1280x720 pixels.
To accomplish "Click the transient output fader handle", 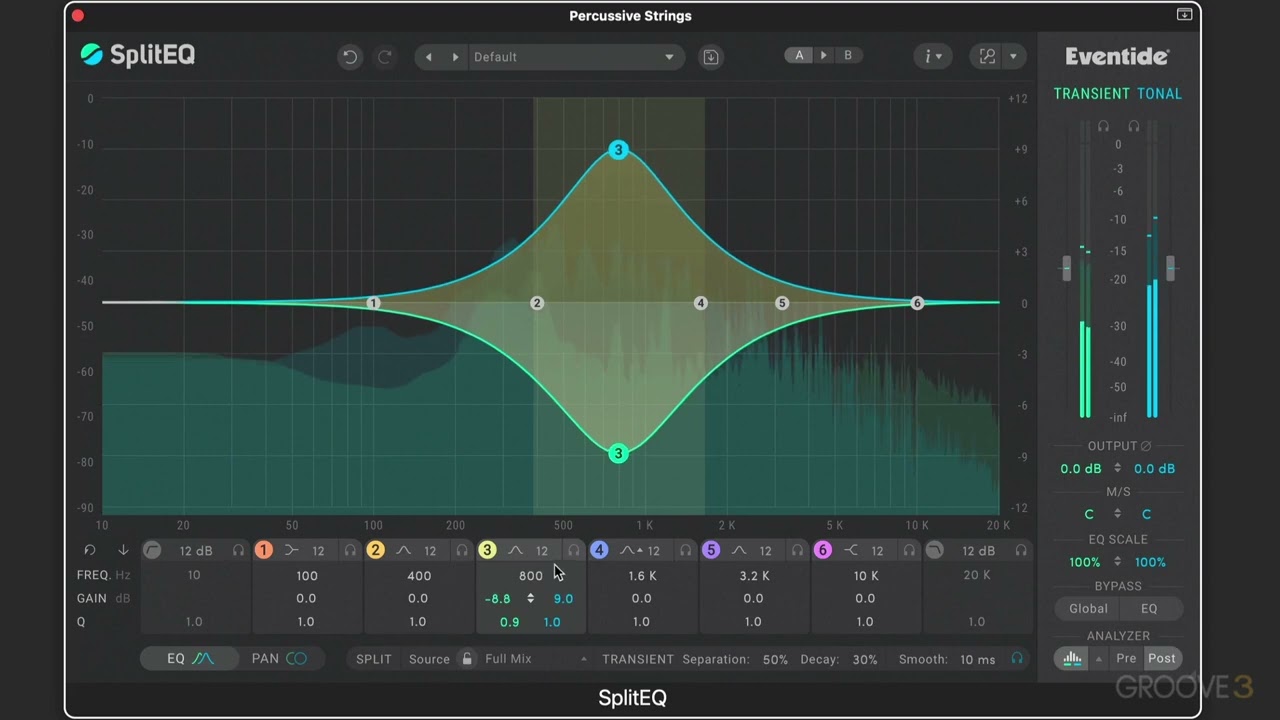I will 1066,267.
